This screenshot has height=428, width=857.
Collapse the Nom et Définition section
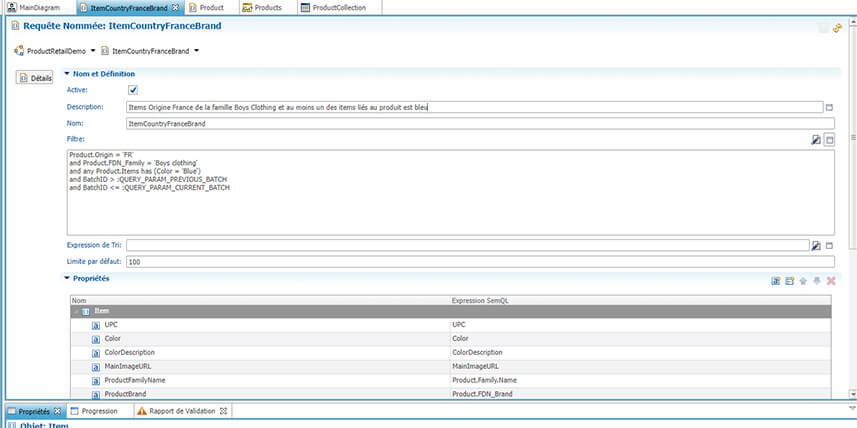click(67, 73)
